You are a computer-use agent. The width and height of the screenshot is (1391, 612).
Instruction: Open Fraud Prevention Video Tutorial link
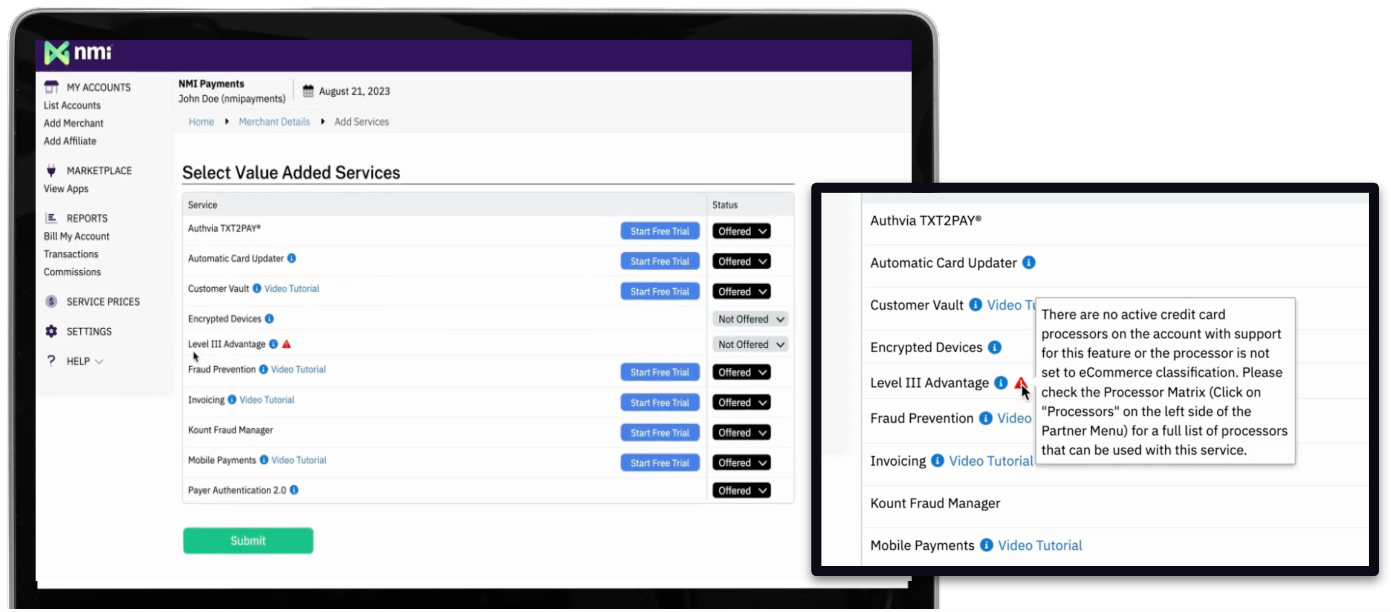[298, 369]
